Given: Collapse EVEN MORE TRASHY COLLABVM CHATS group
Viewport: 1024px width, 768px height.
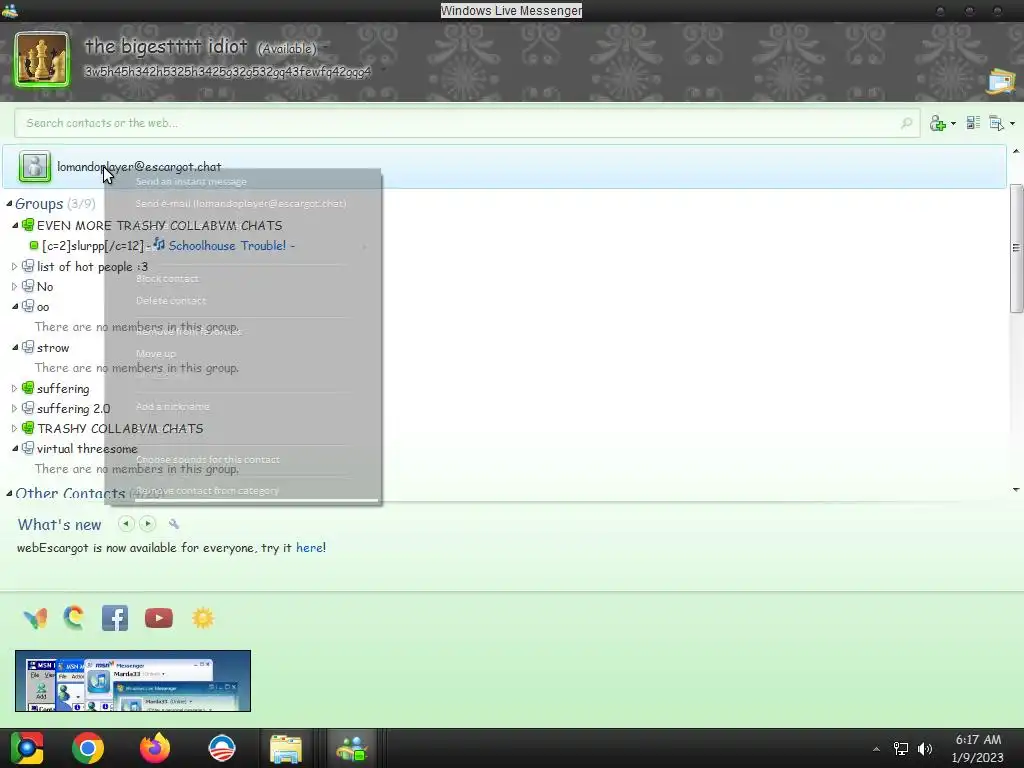Looking at the screenshot, I should [x=14, y=225].
